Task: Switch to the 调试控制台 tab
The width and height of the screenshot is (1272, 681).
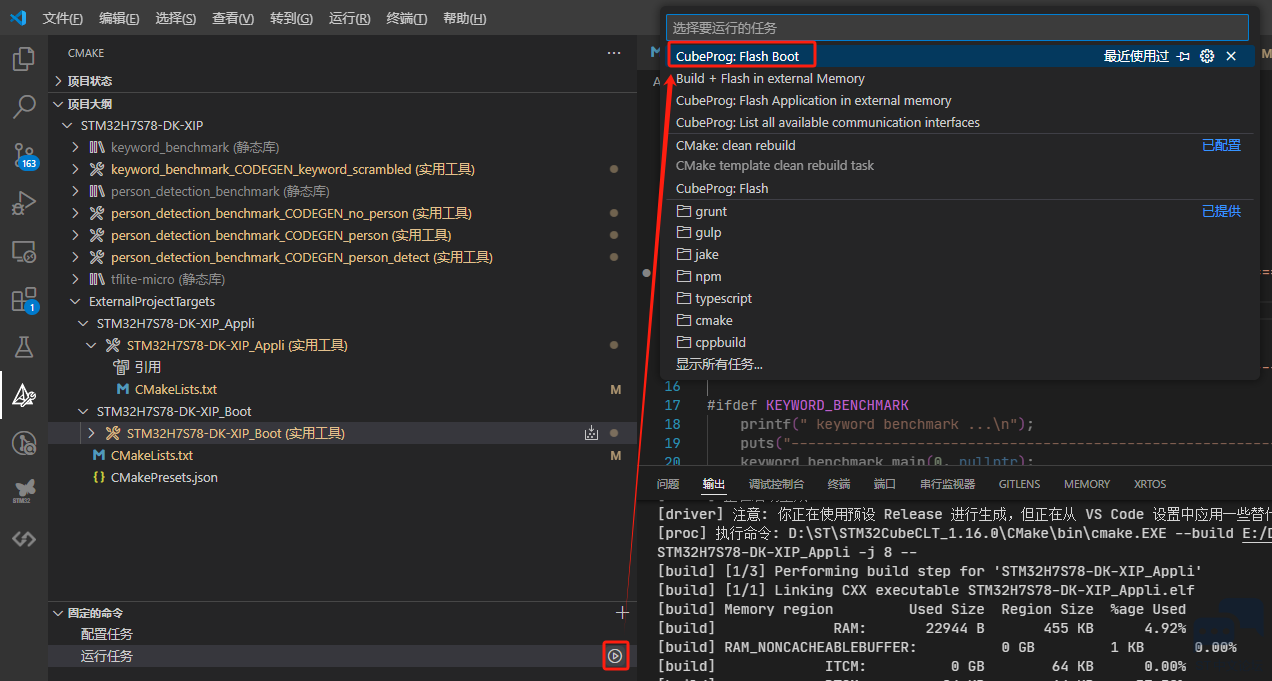Action: click(x=777, y=484)
